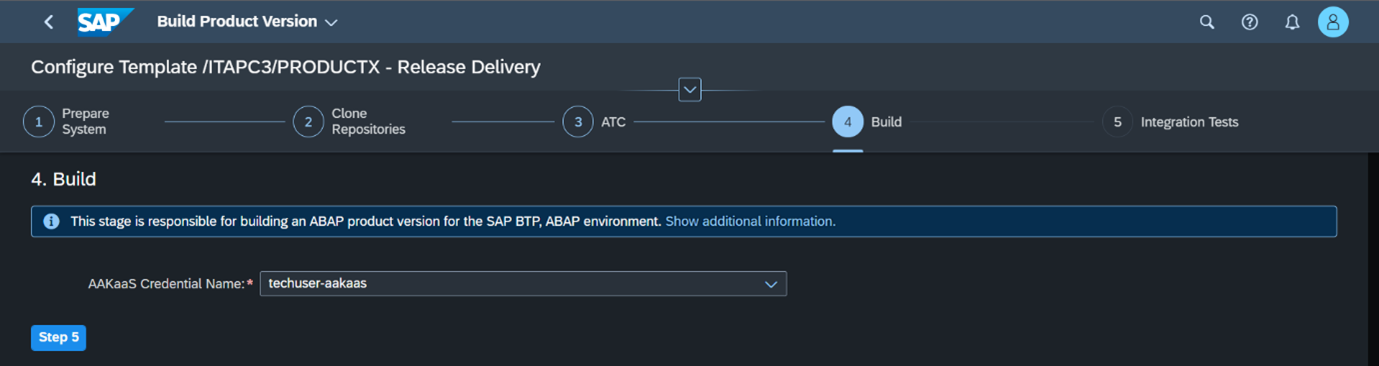
Task: Click the Step 5 button
Action: click(x=59, y=338)
